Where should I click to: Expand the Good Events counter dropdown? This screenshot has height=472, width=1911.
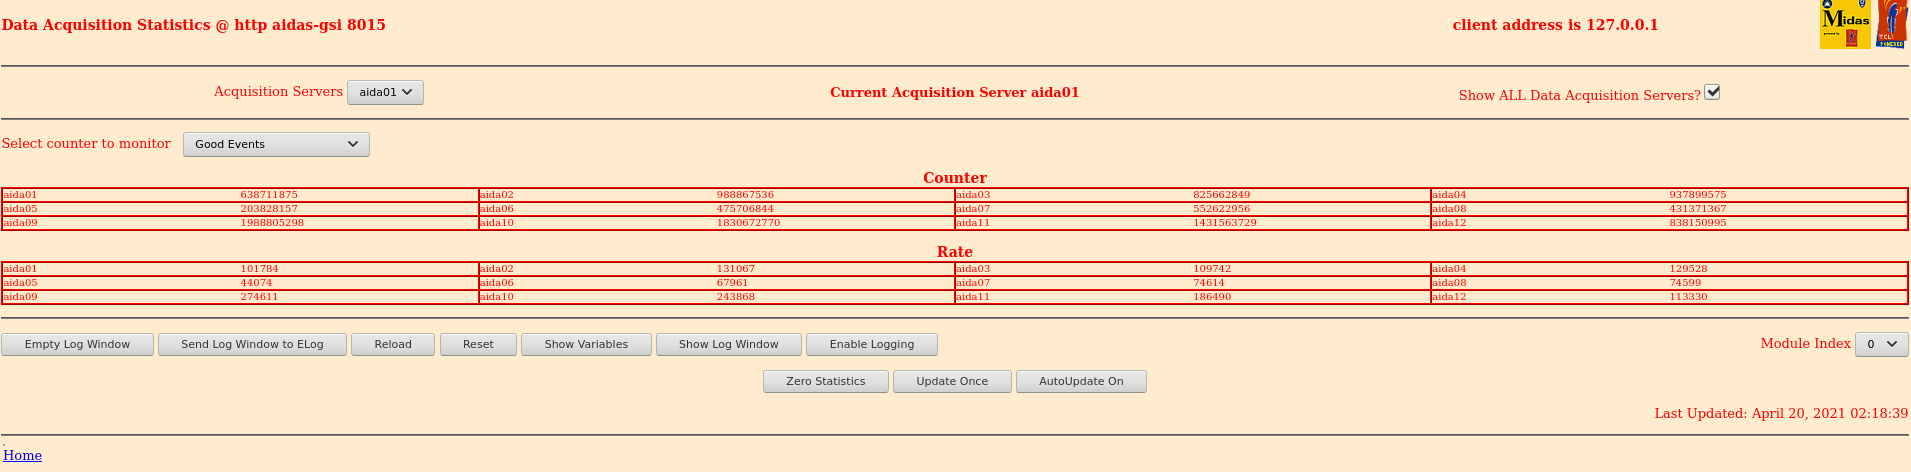click(276, 144)
